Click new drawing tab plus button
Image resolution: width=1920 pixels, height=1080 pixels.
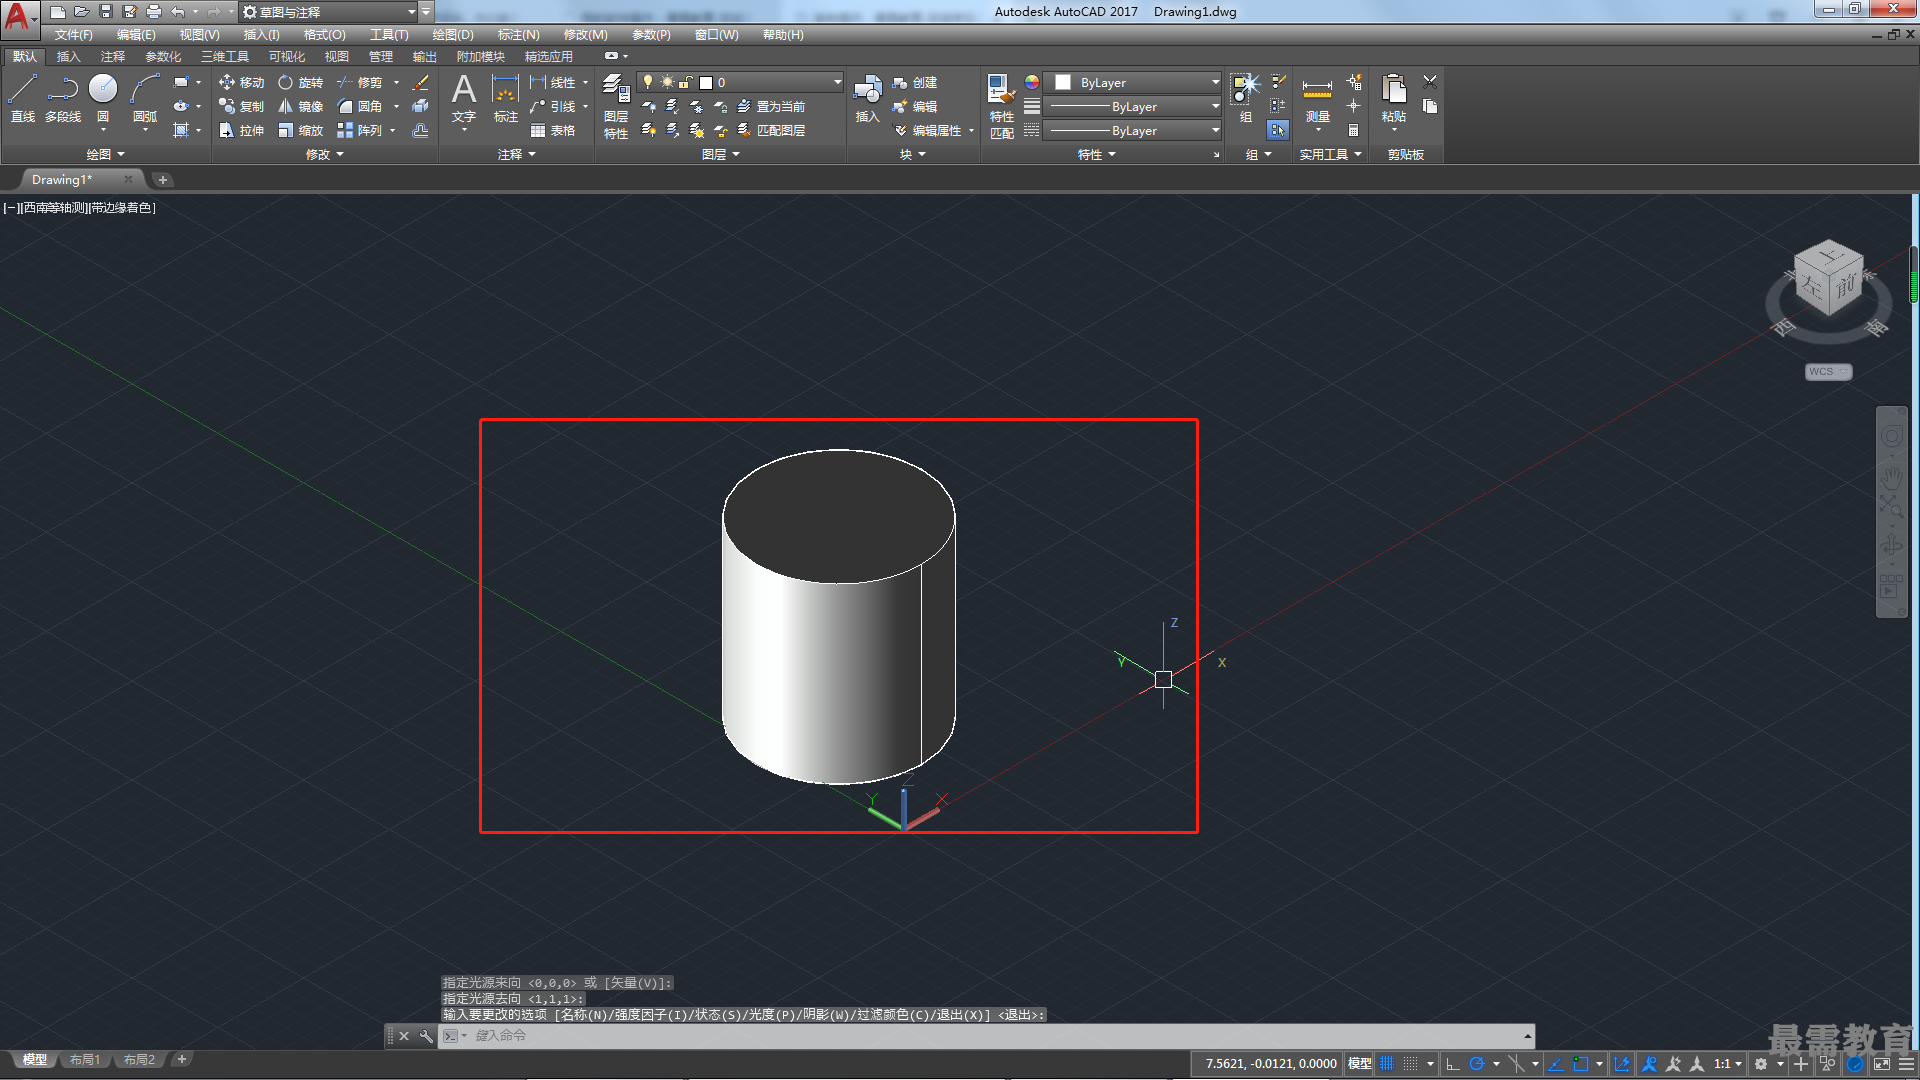point(163,180)
